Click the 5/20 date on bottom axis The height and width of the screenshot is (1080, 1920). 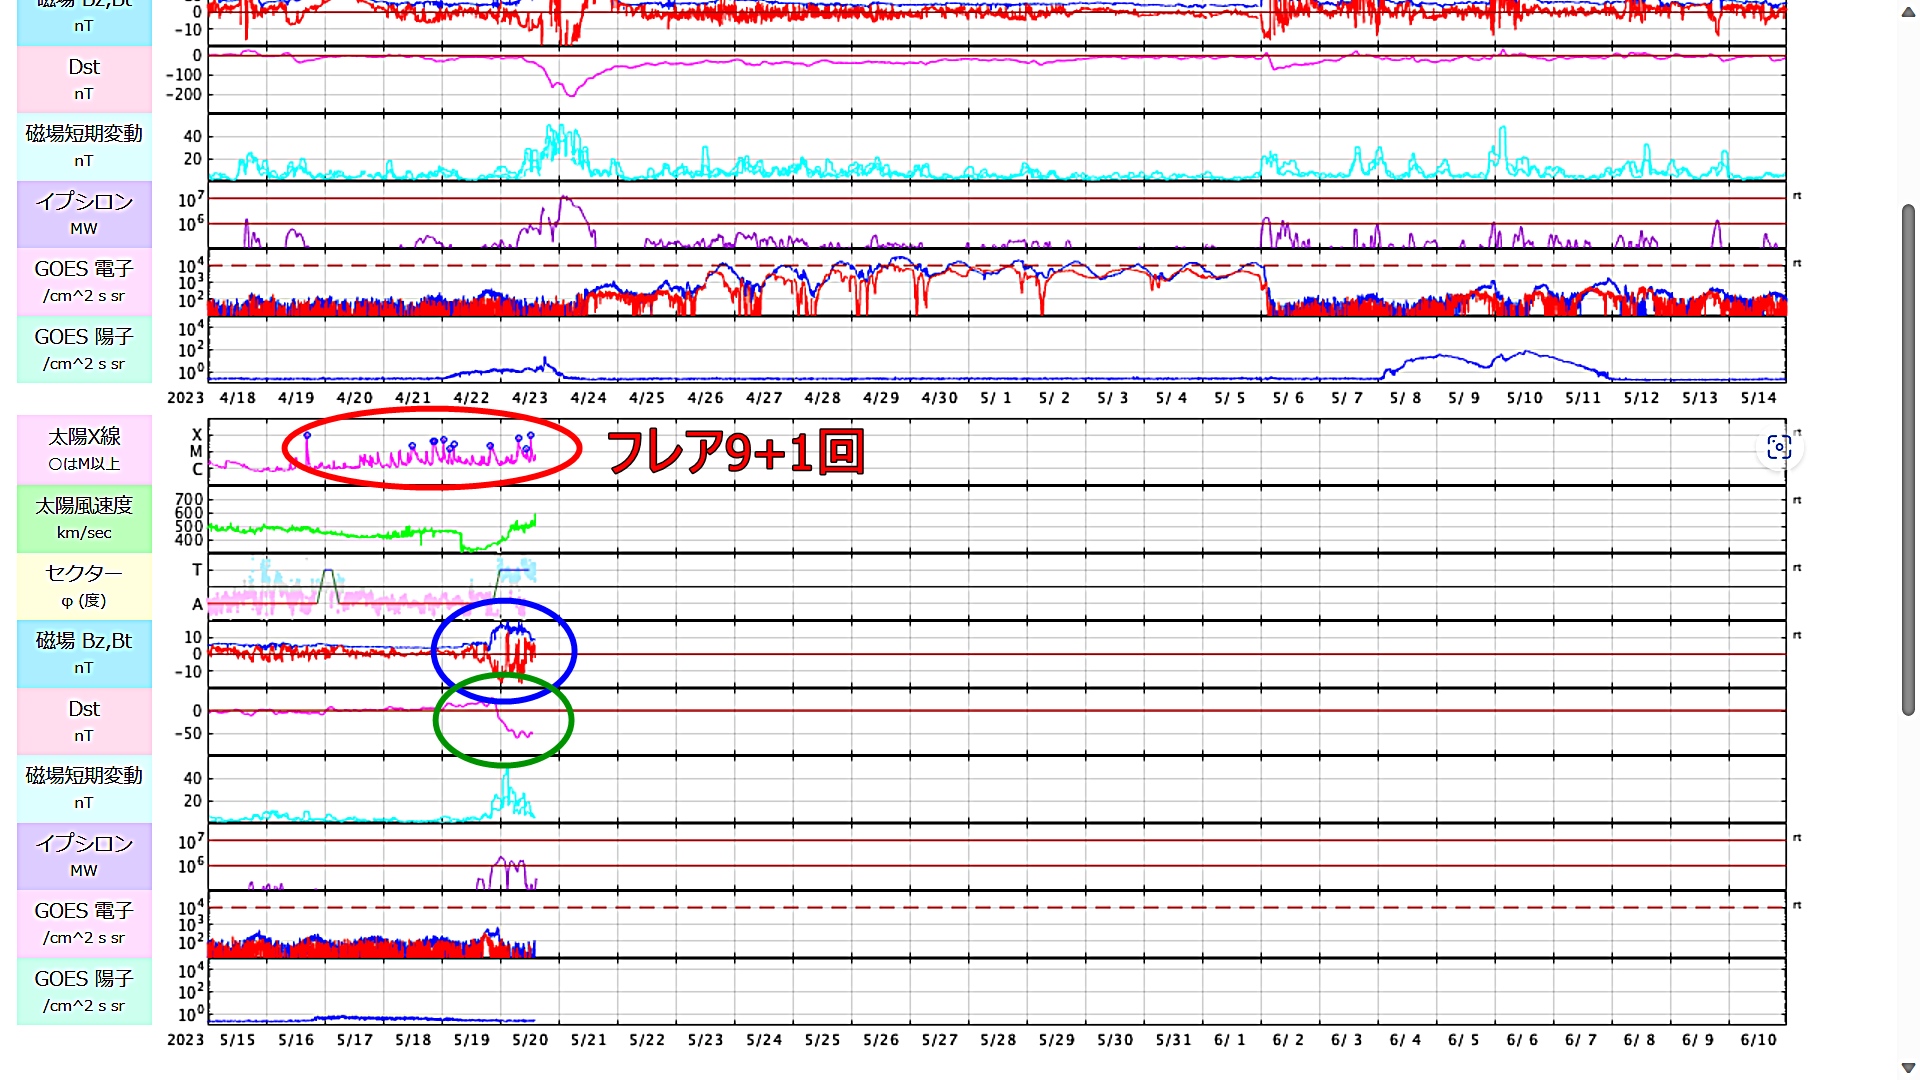click(x=530, y=1040)
